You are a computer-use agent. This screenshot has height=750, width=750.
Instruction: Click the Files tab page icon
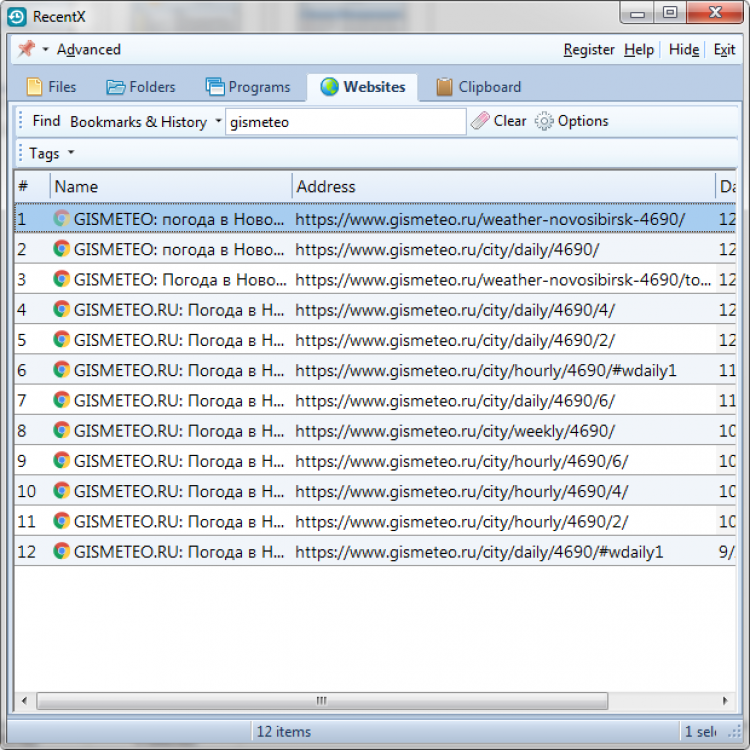[x=34, y=87]
